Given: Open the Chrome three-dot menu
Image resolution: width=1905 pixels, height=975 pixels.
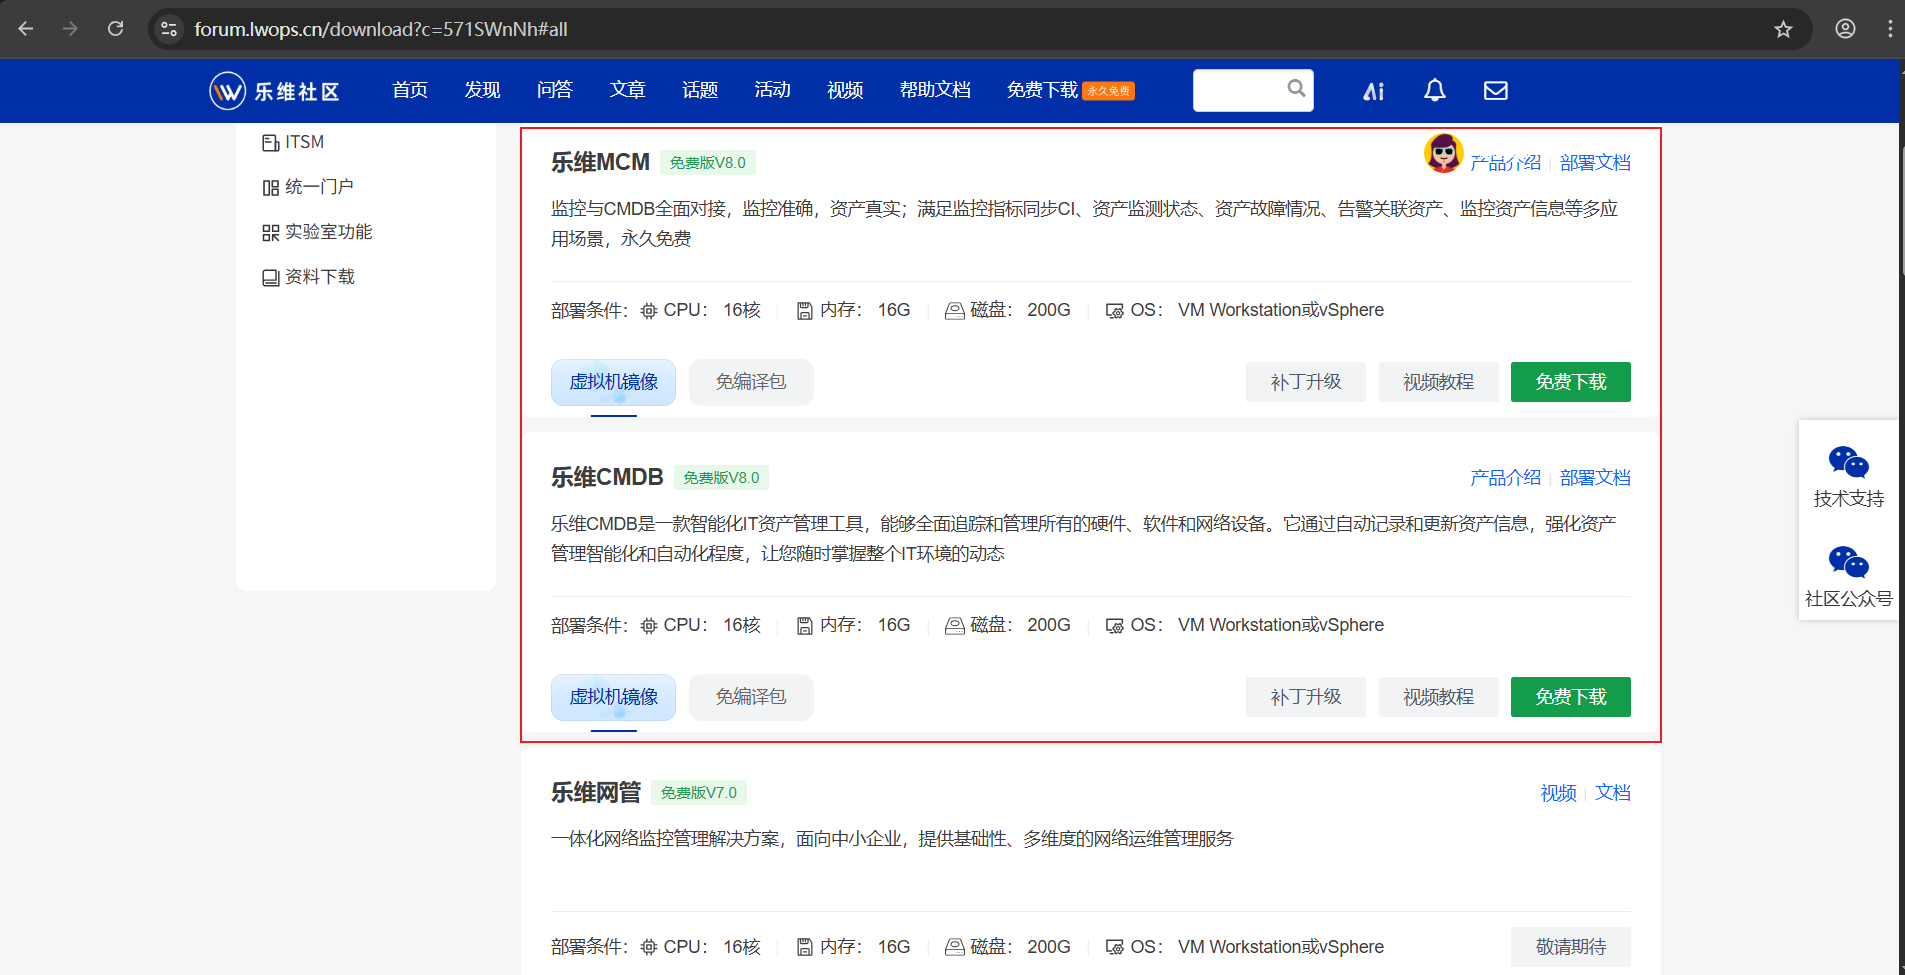Looking at the screenshot, I should click(x=1890, y=29).
